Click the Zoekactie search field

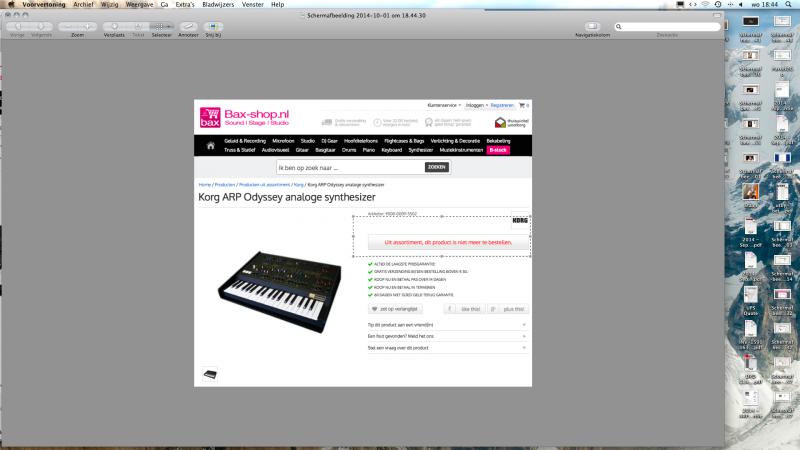[667, 26]
